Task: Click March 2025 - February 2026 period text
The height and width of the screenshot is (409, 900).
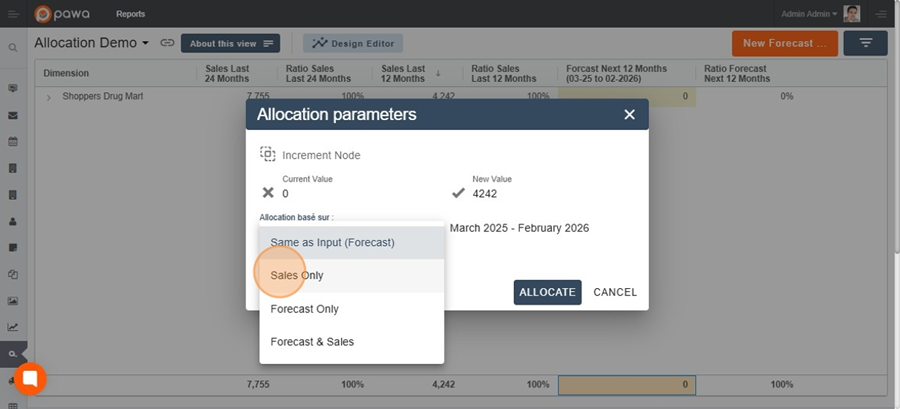Action: [519, 228]
